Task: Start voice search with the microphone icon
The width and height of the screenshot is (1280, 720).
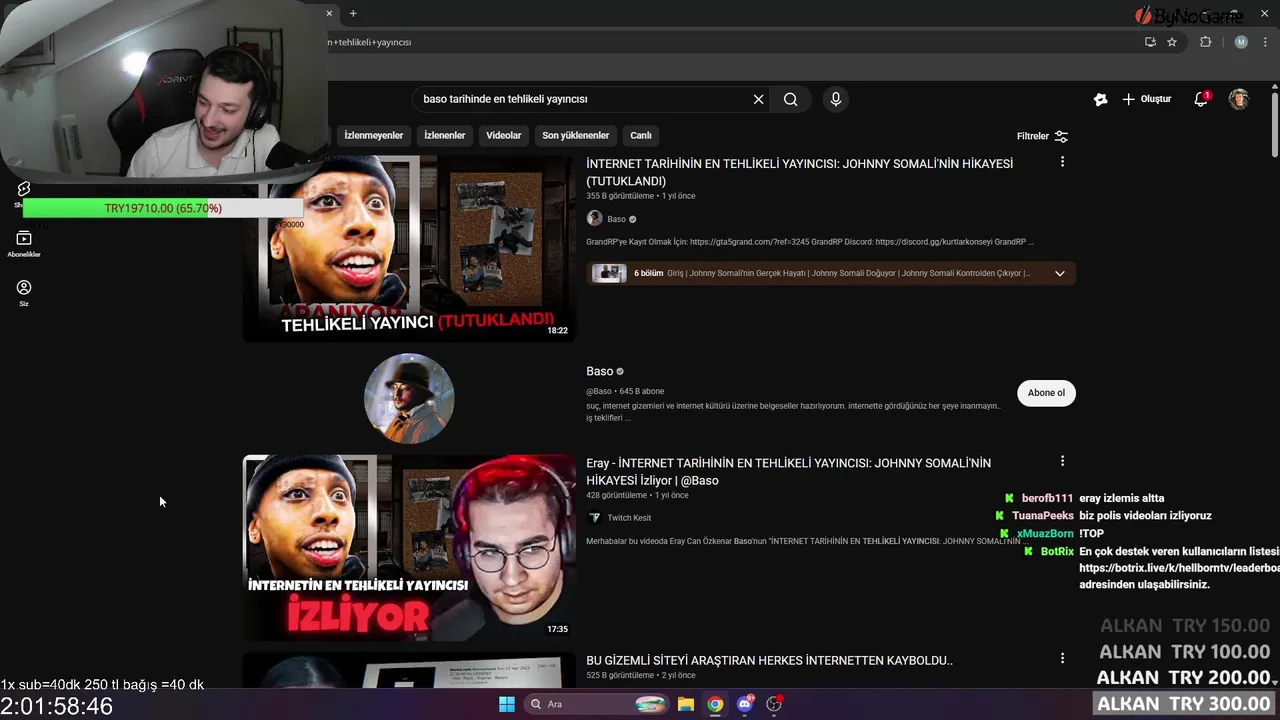Action: pyautogui.click(x=836, y=99)
